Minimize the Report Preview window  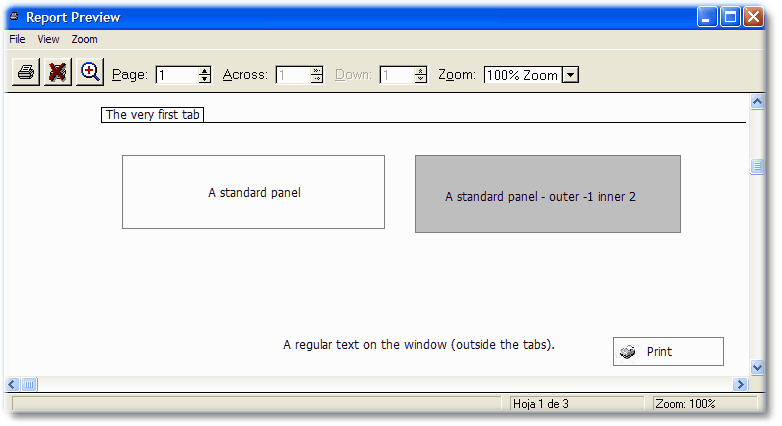(707, 17)
